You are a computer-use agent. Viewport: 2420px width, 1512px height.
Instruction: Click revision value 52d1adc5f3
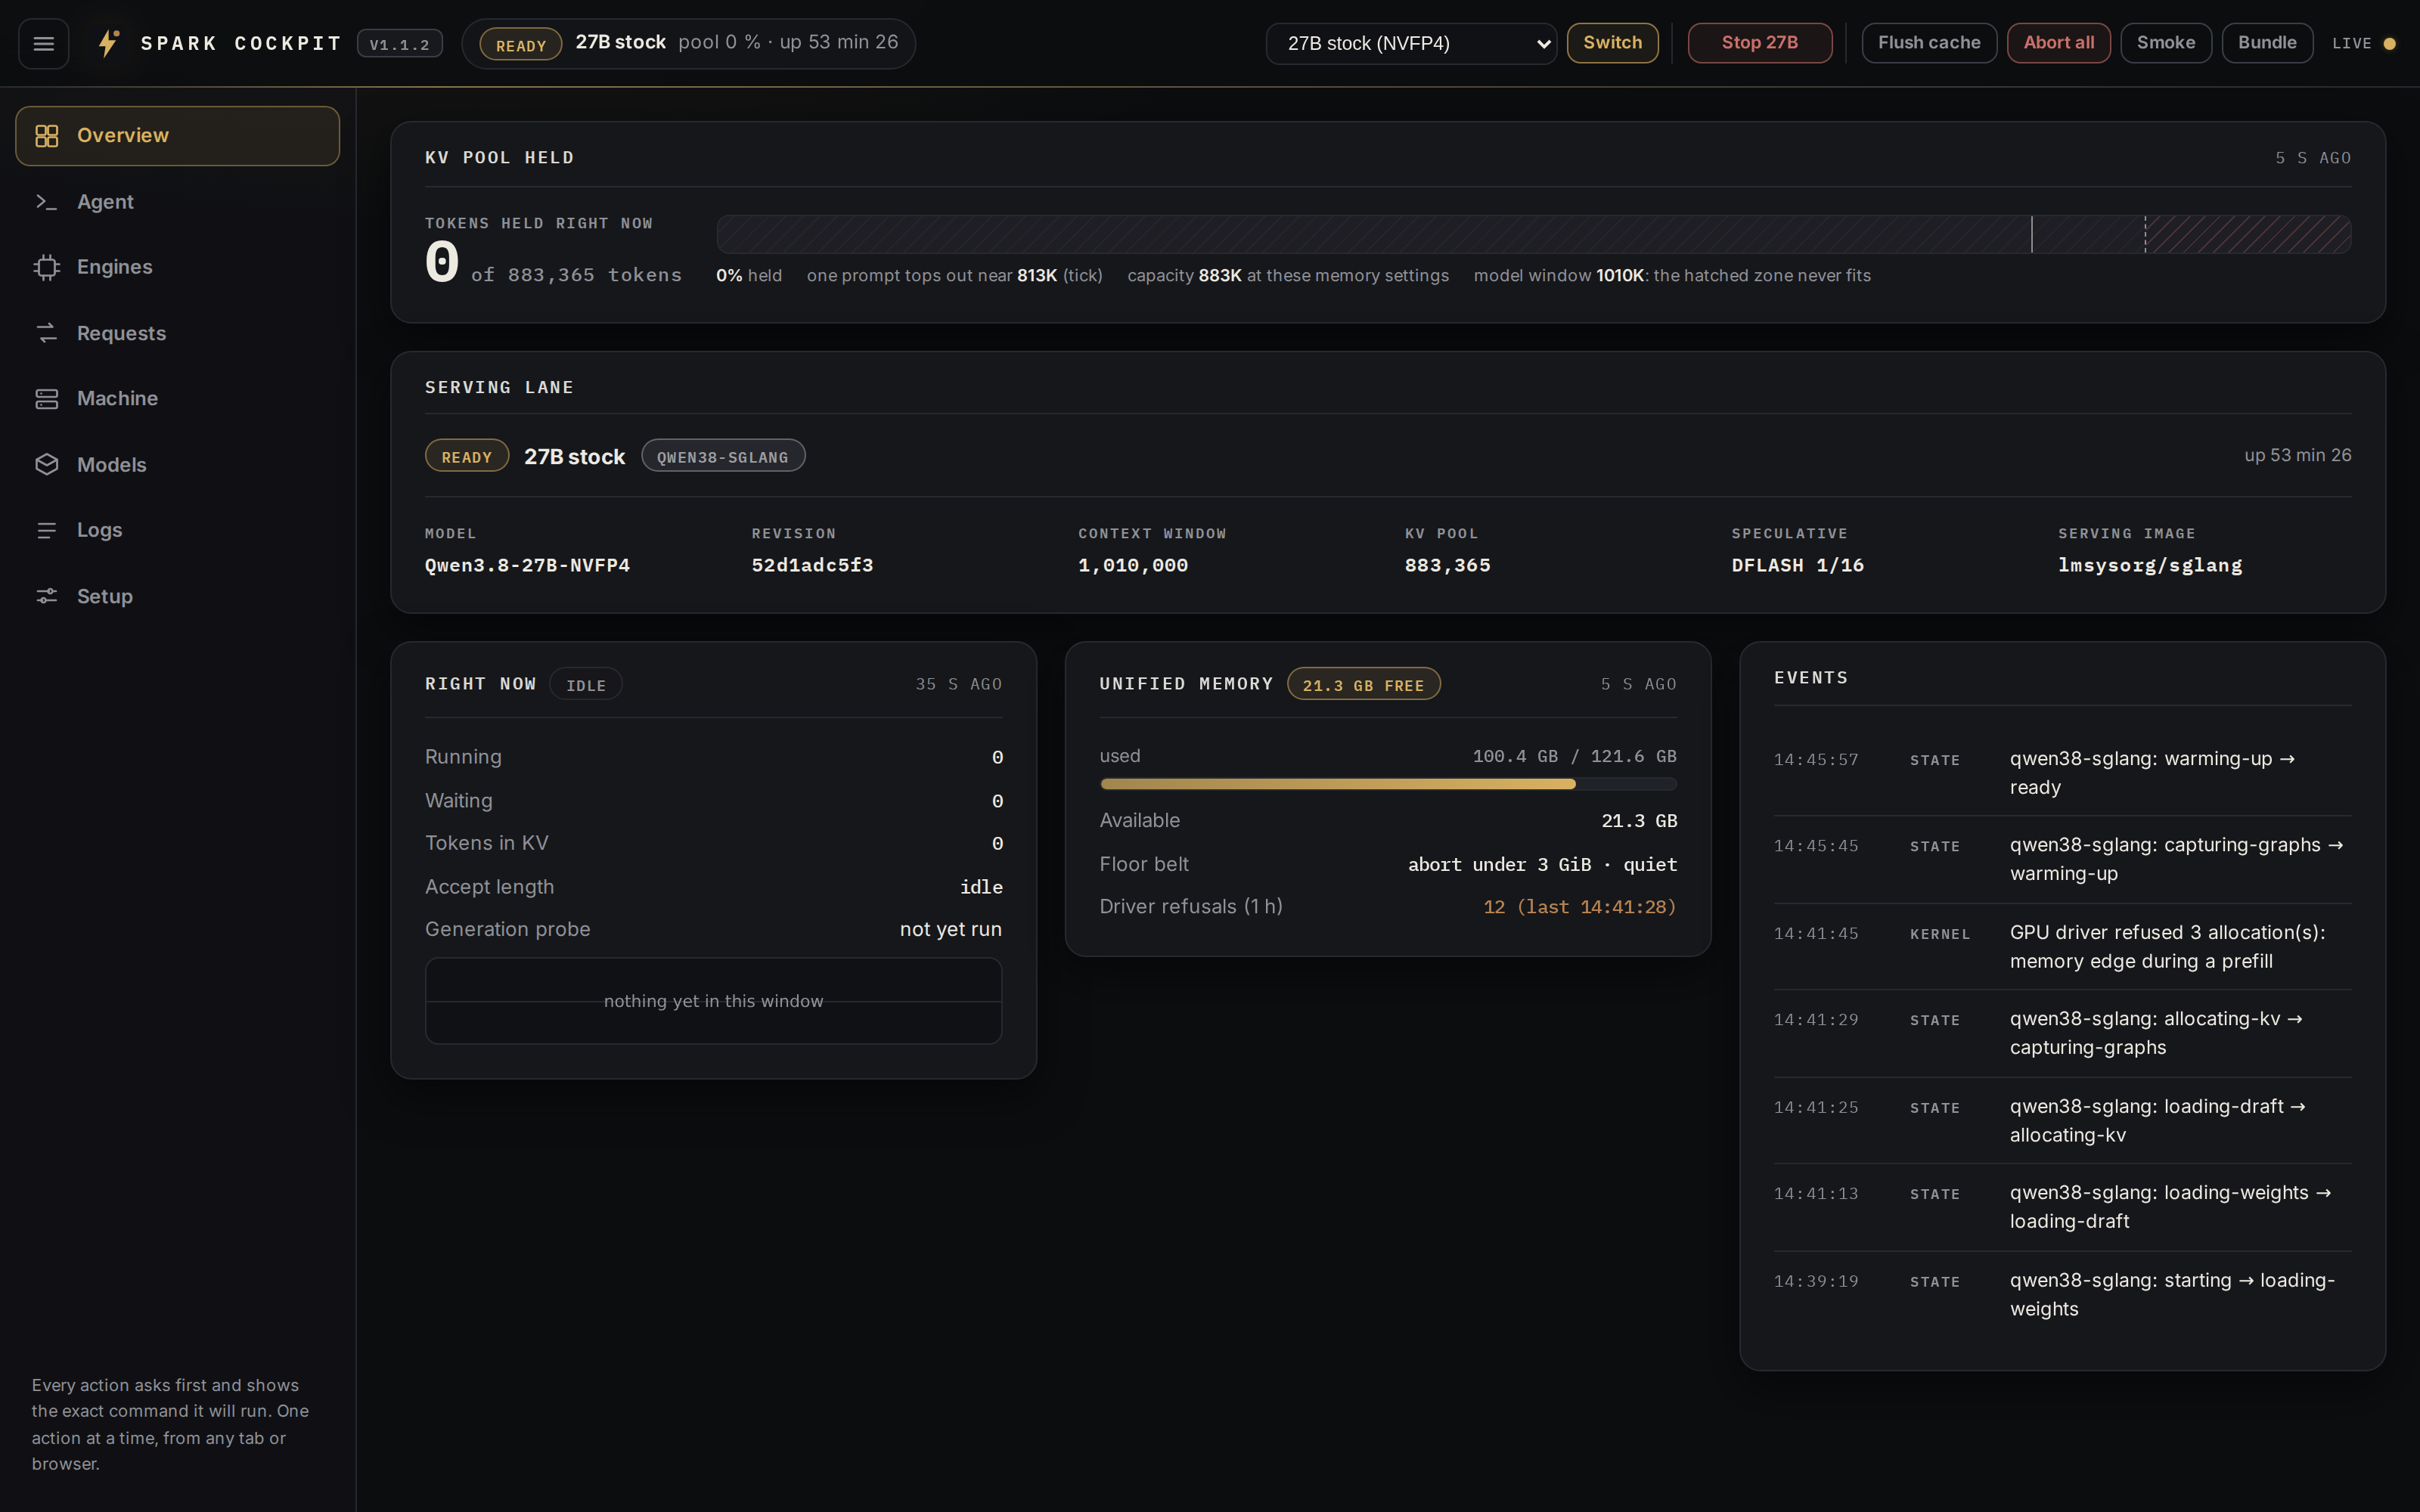812,565
